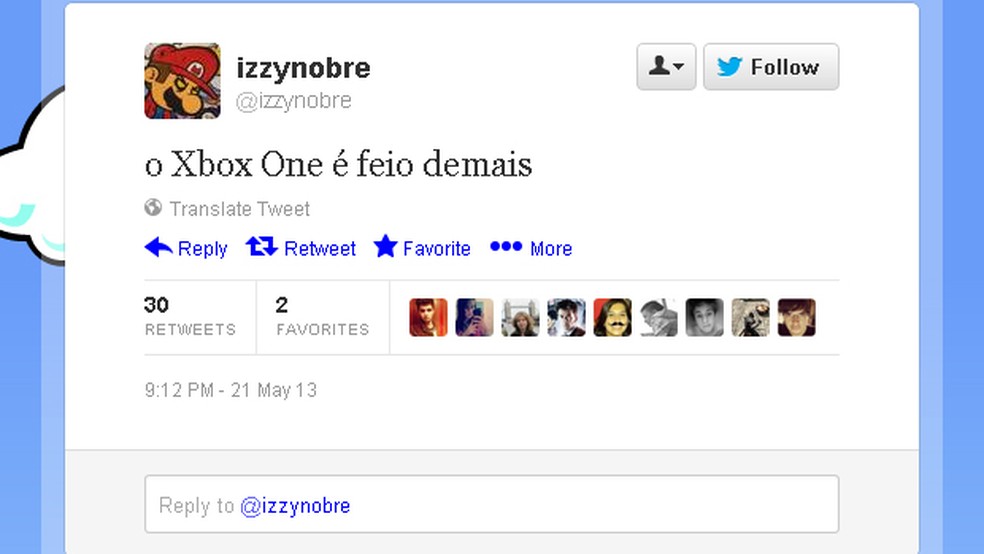Open the 9:12 PM - 21 May 13 timestamp
Viewport: 984px width, 554px height.
(x=231, y=390)
